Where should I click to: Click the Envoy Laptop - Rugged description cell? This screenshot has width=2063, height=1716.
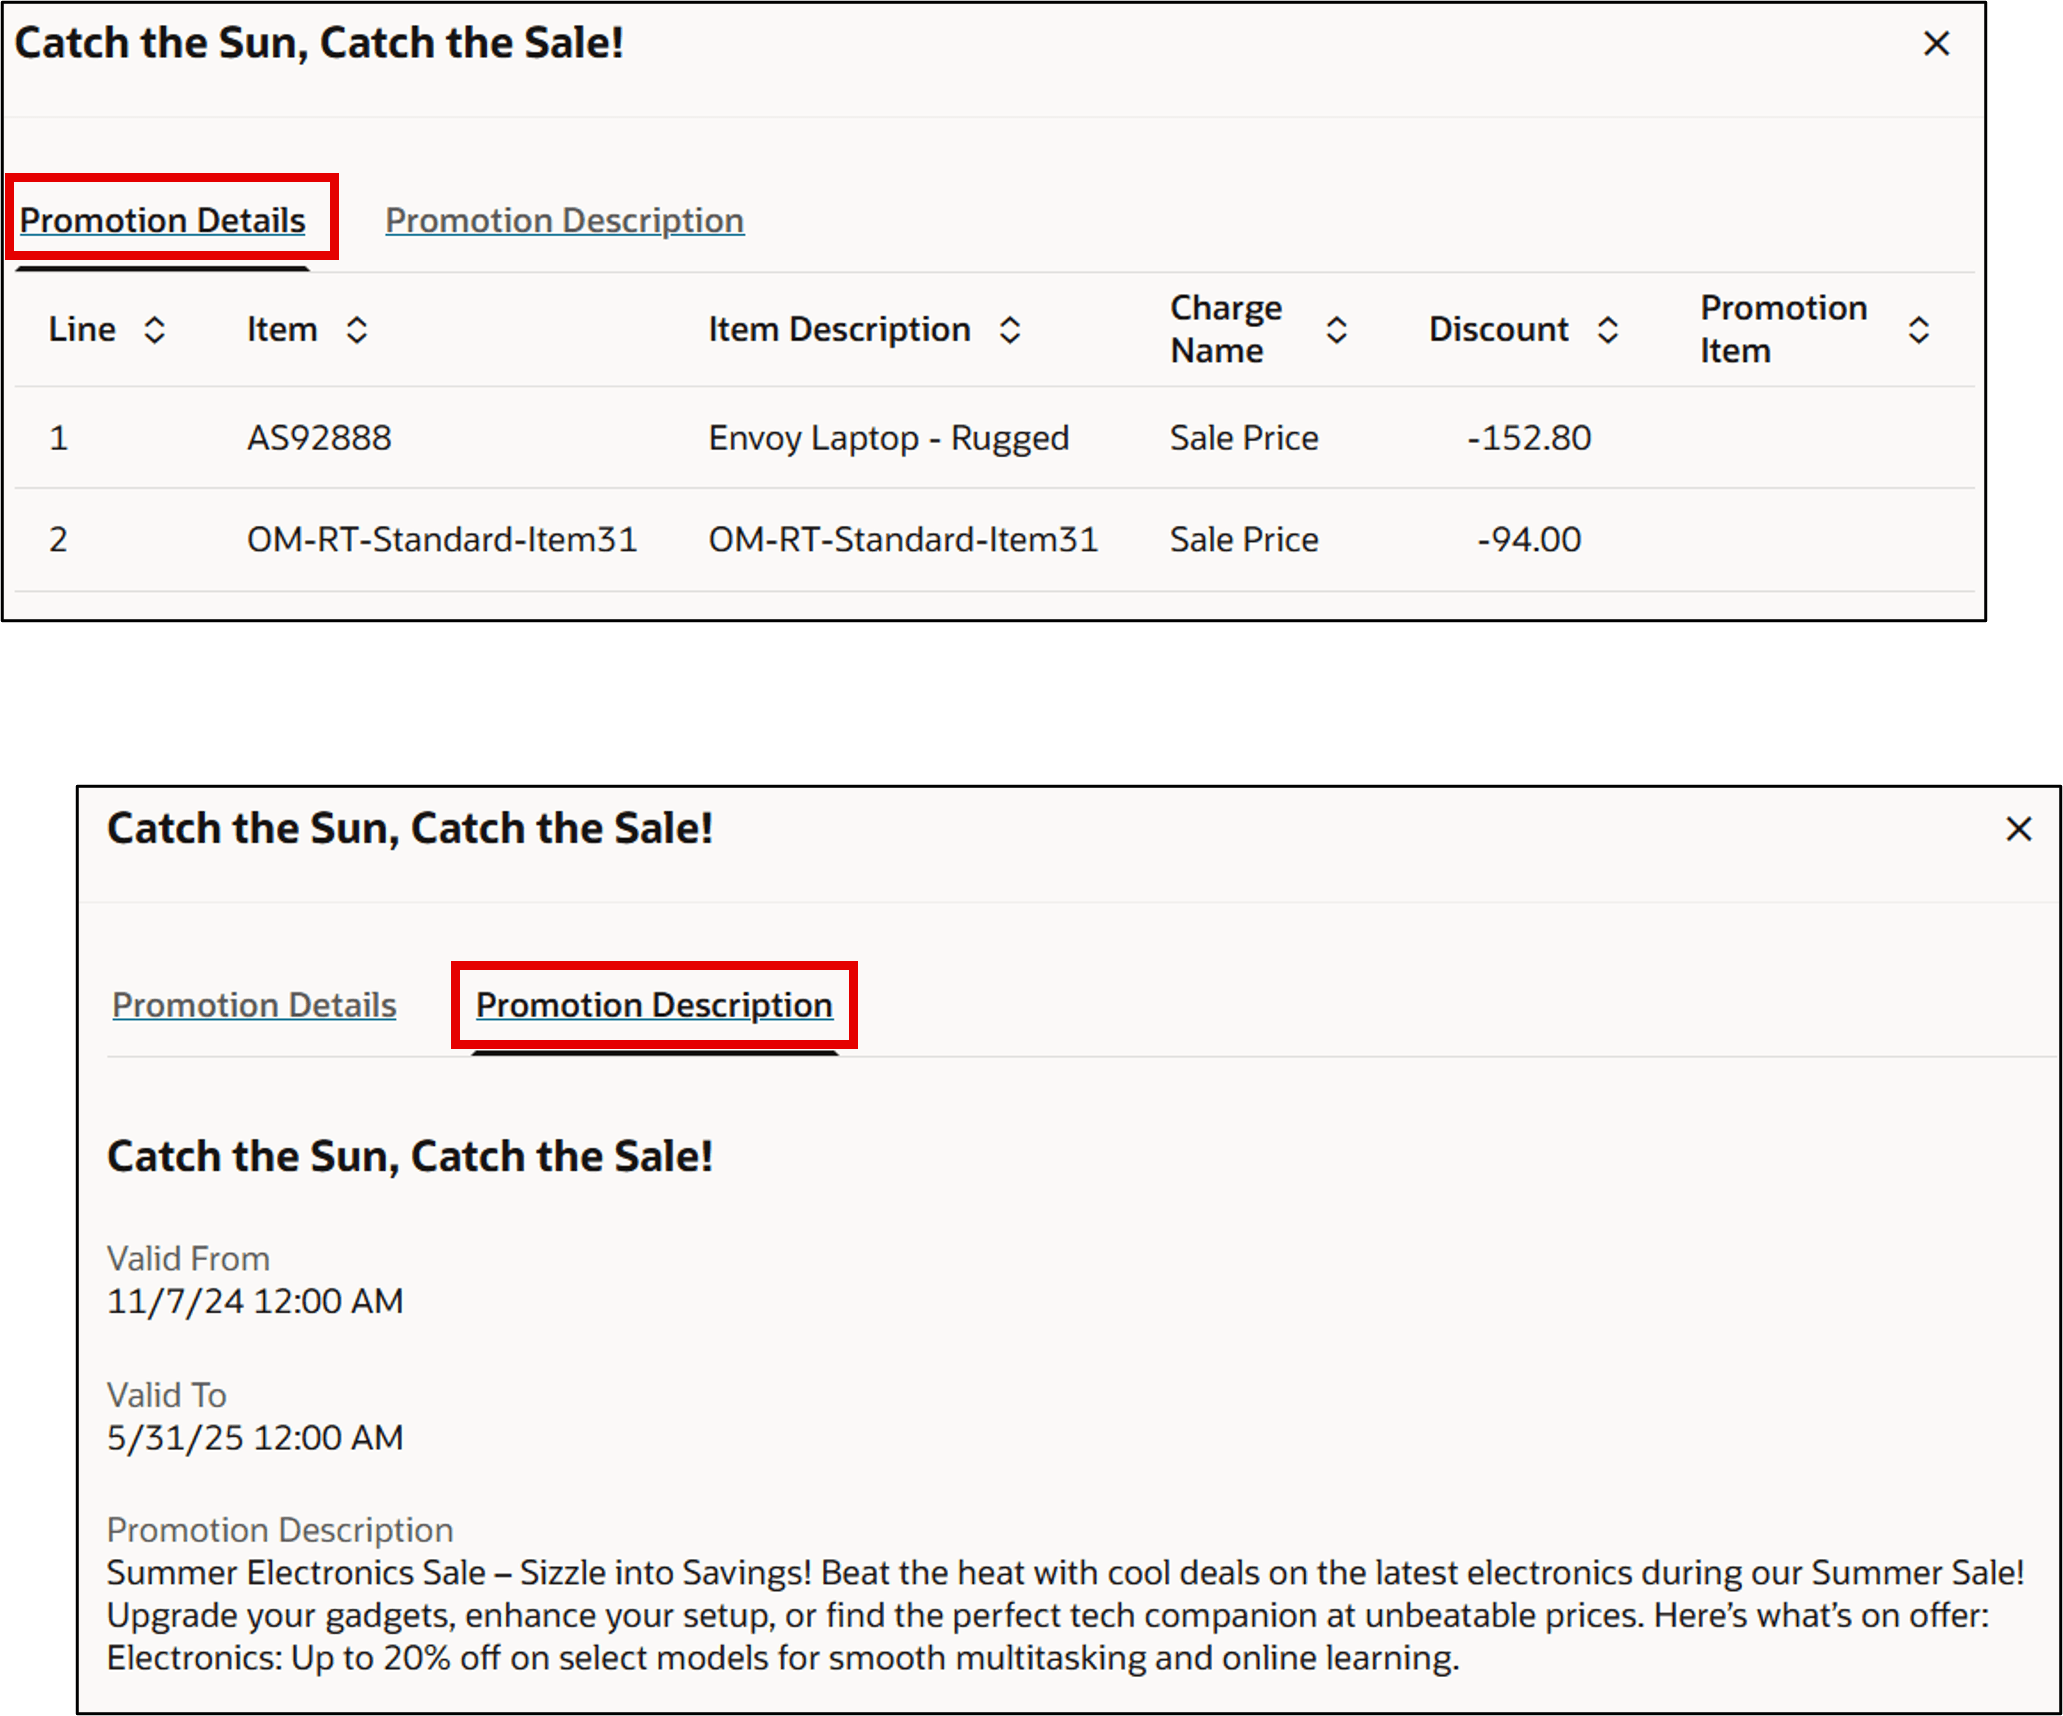(888, 438)
